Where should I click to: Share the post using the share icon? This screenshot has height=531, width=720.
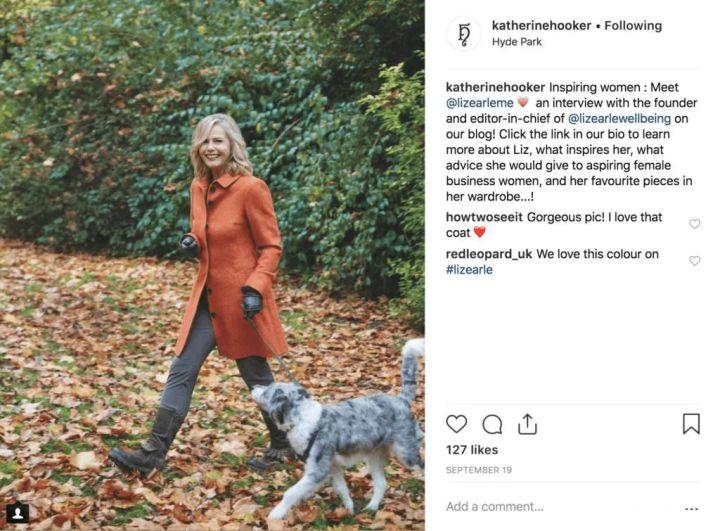click(527, 424)
